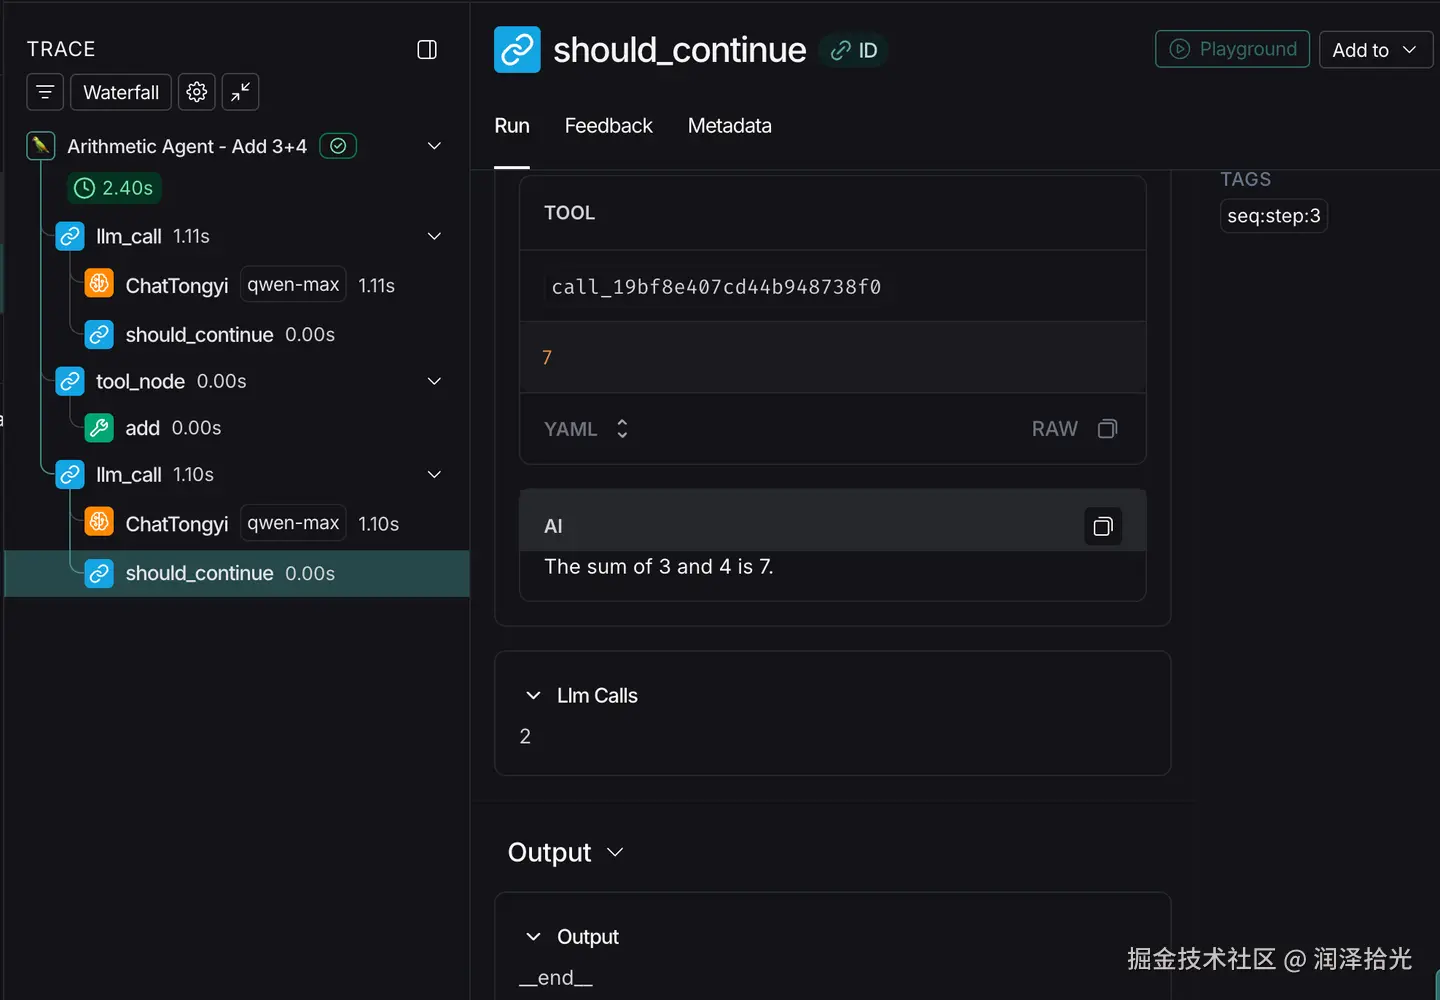Open the YAML format selector
The image size is (1440, 1000).
tap(586, 429)
